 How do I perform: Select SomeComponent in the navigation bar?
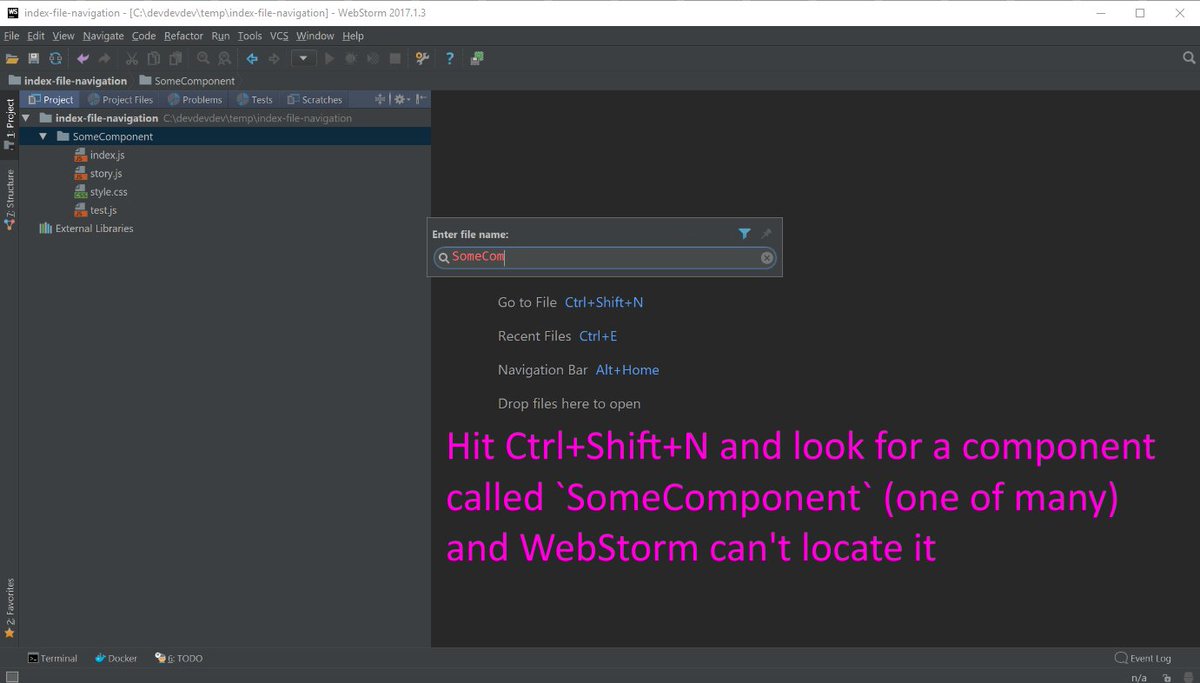[x=188, y=80]
